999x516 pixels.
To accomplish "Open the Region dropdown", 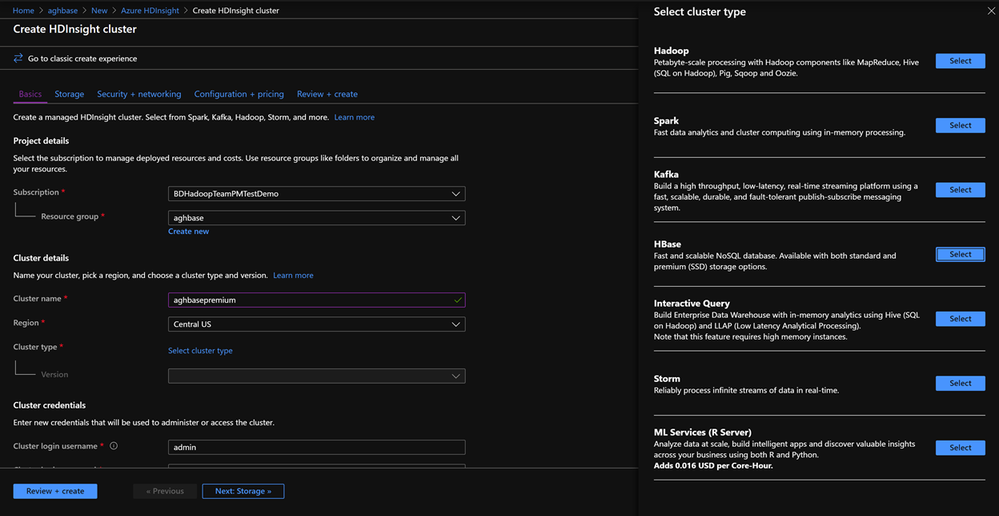I will pos(317,324).
